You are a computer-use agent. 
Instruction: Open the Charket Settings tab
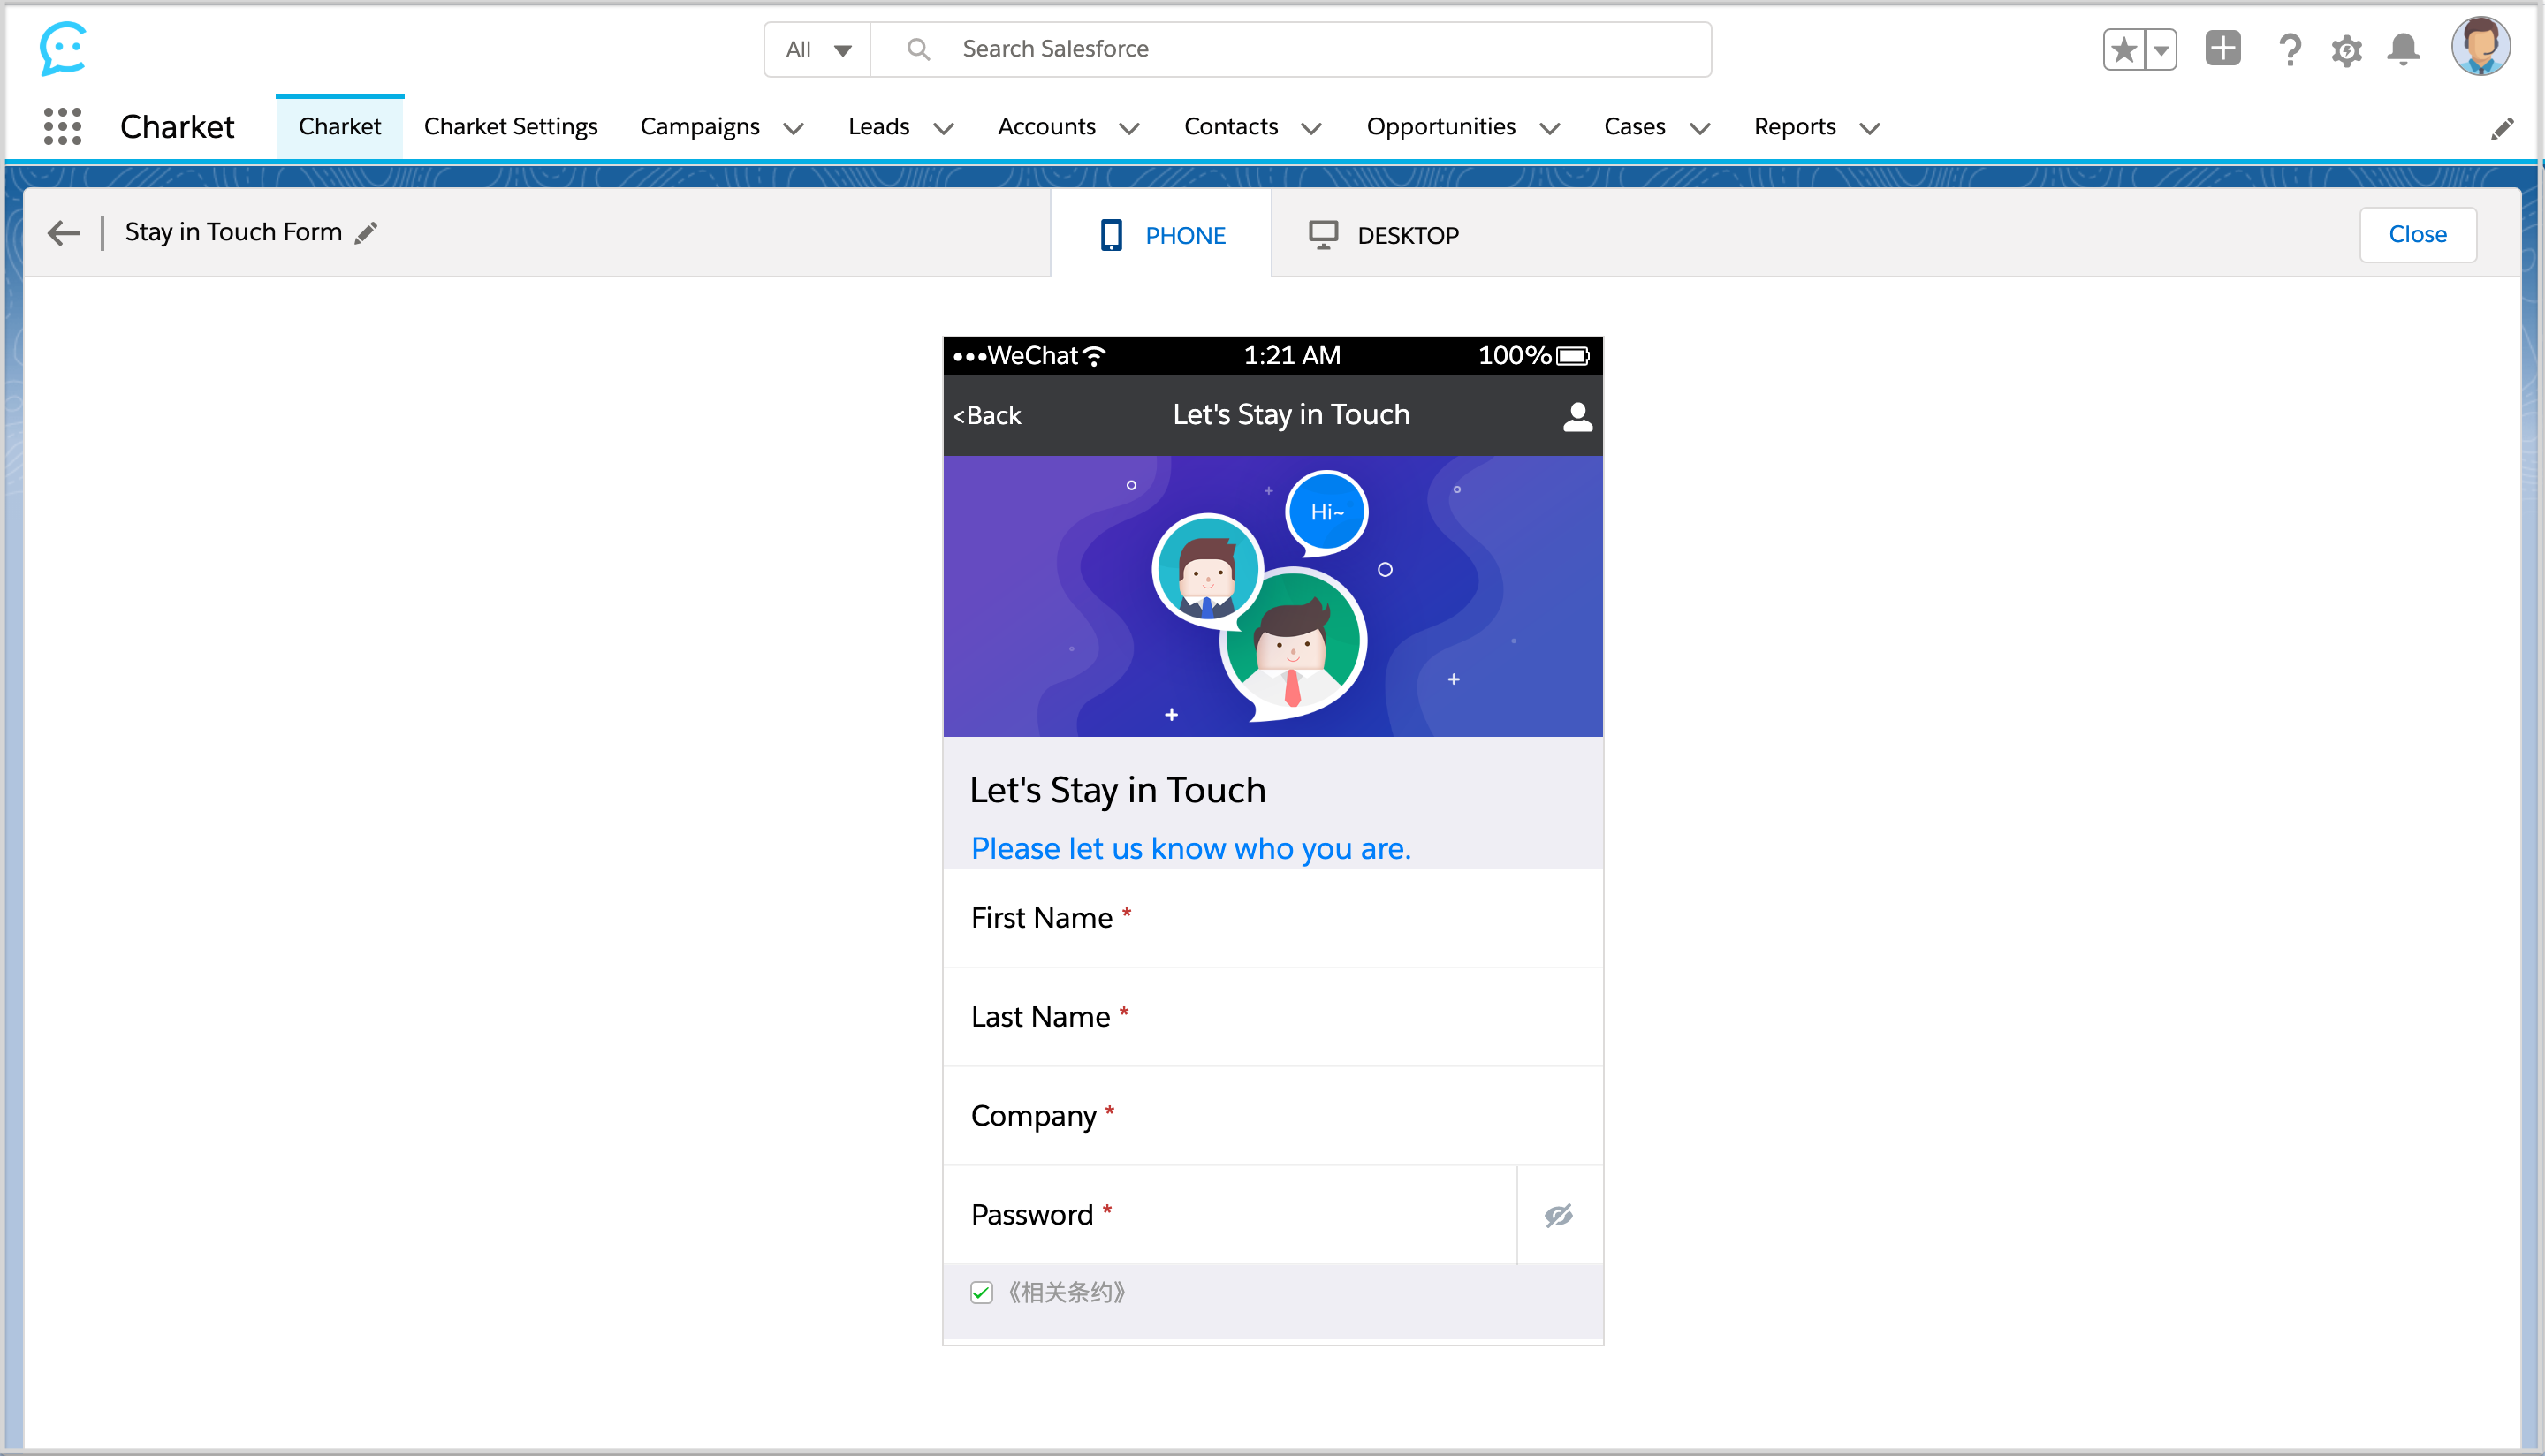pos(510,126)
